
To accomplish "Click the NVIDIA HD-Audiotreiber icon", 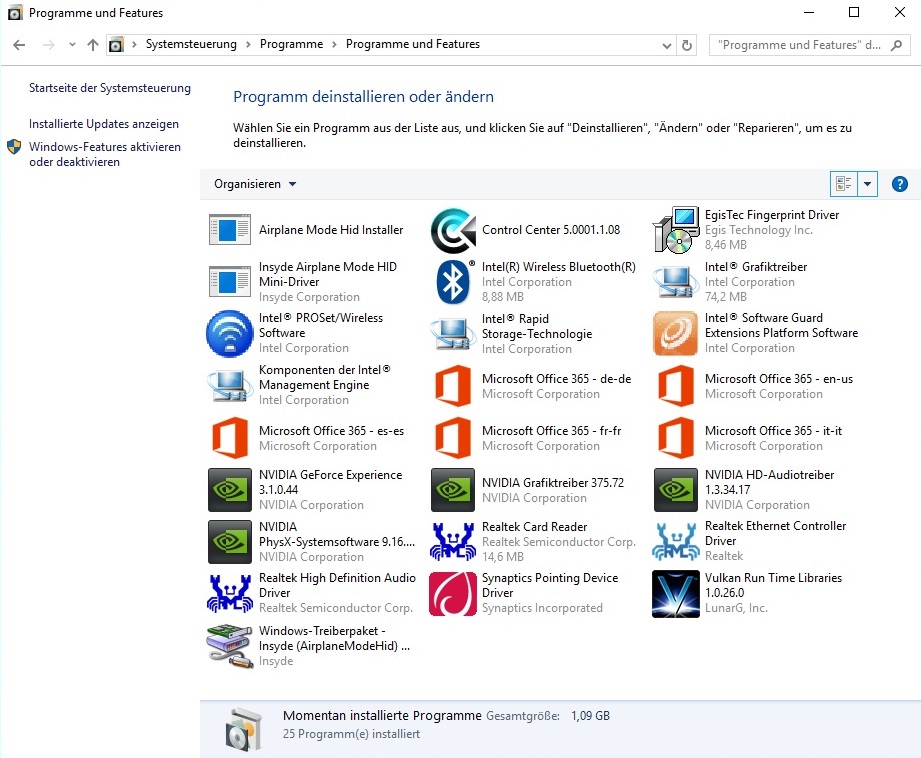I will (x=676, y=489).
